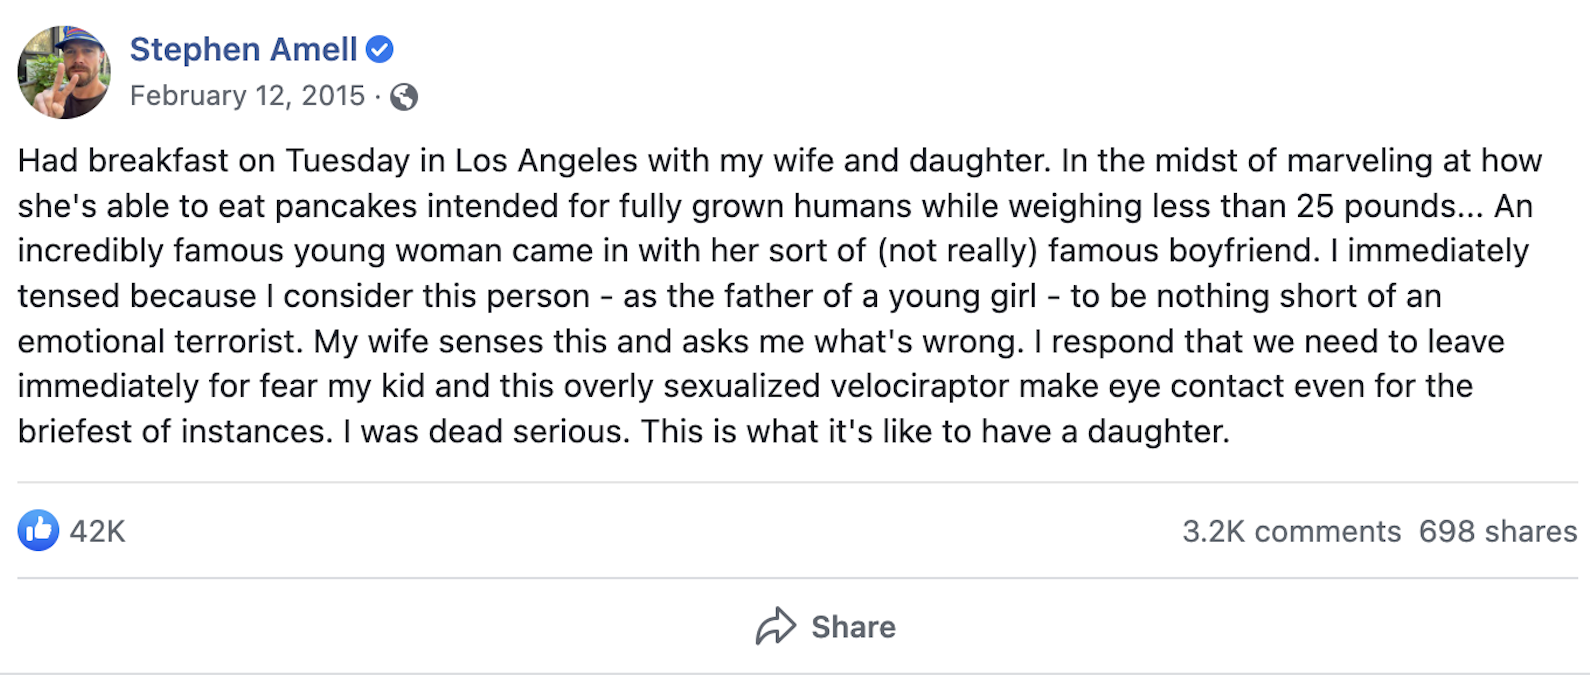The image size is (1590, 675).
Task: View the 3.2K comments
Action: [x=1291, y=531]
